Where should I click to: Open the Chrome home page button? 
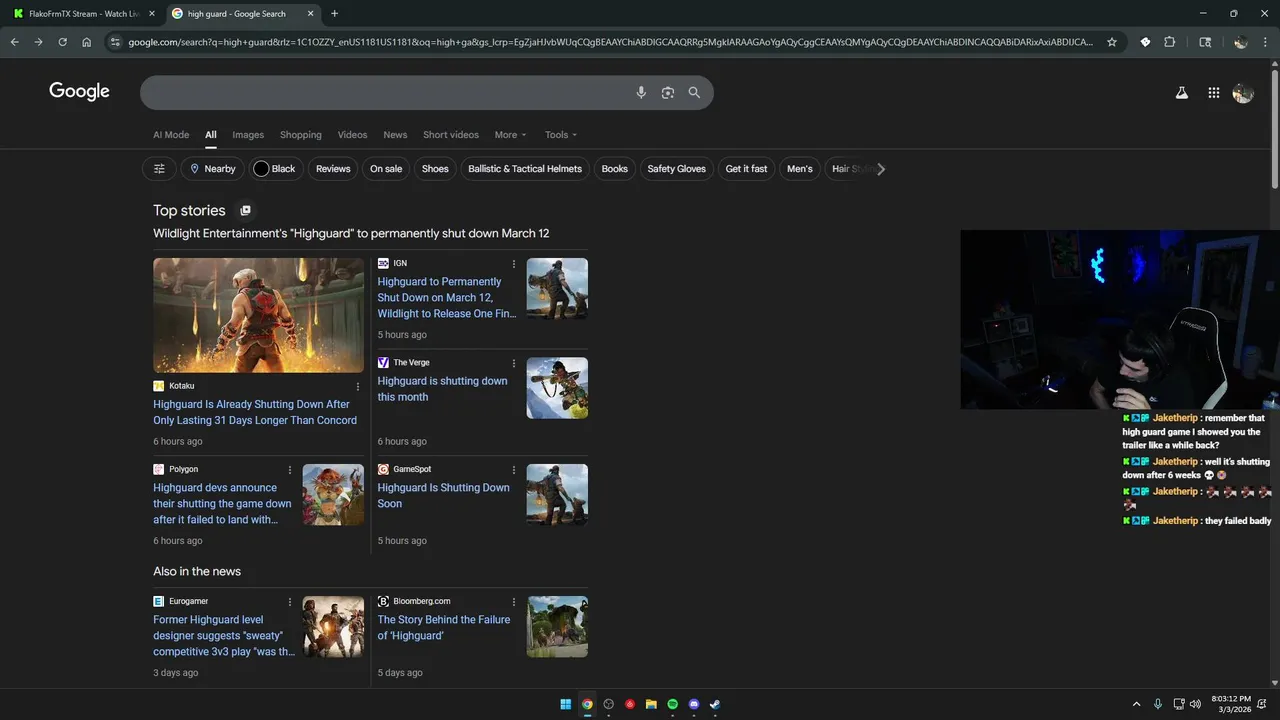click(x=86, y=42)
